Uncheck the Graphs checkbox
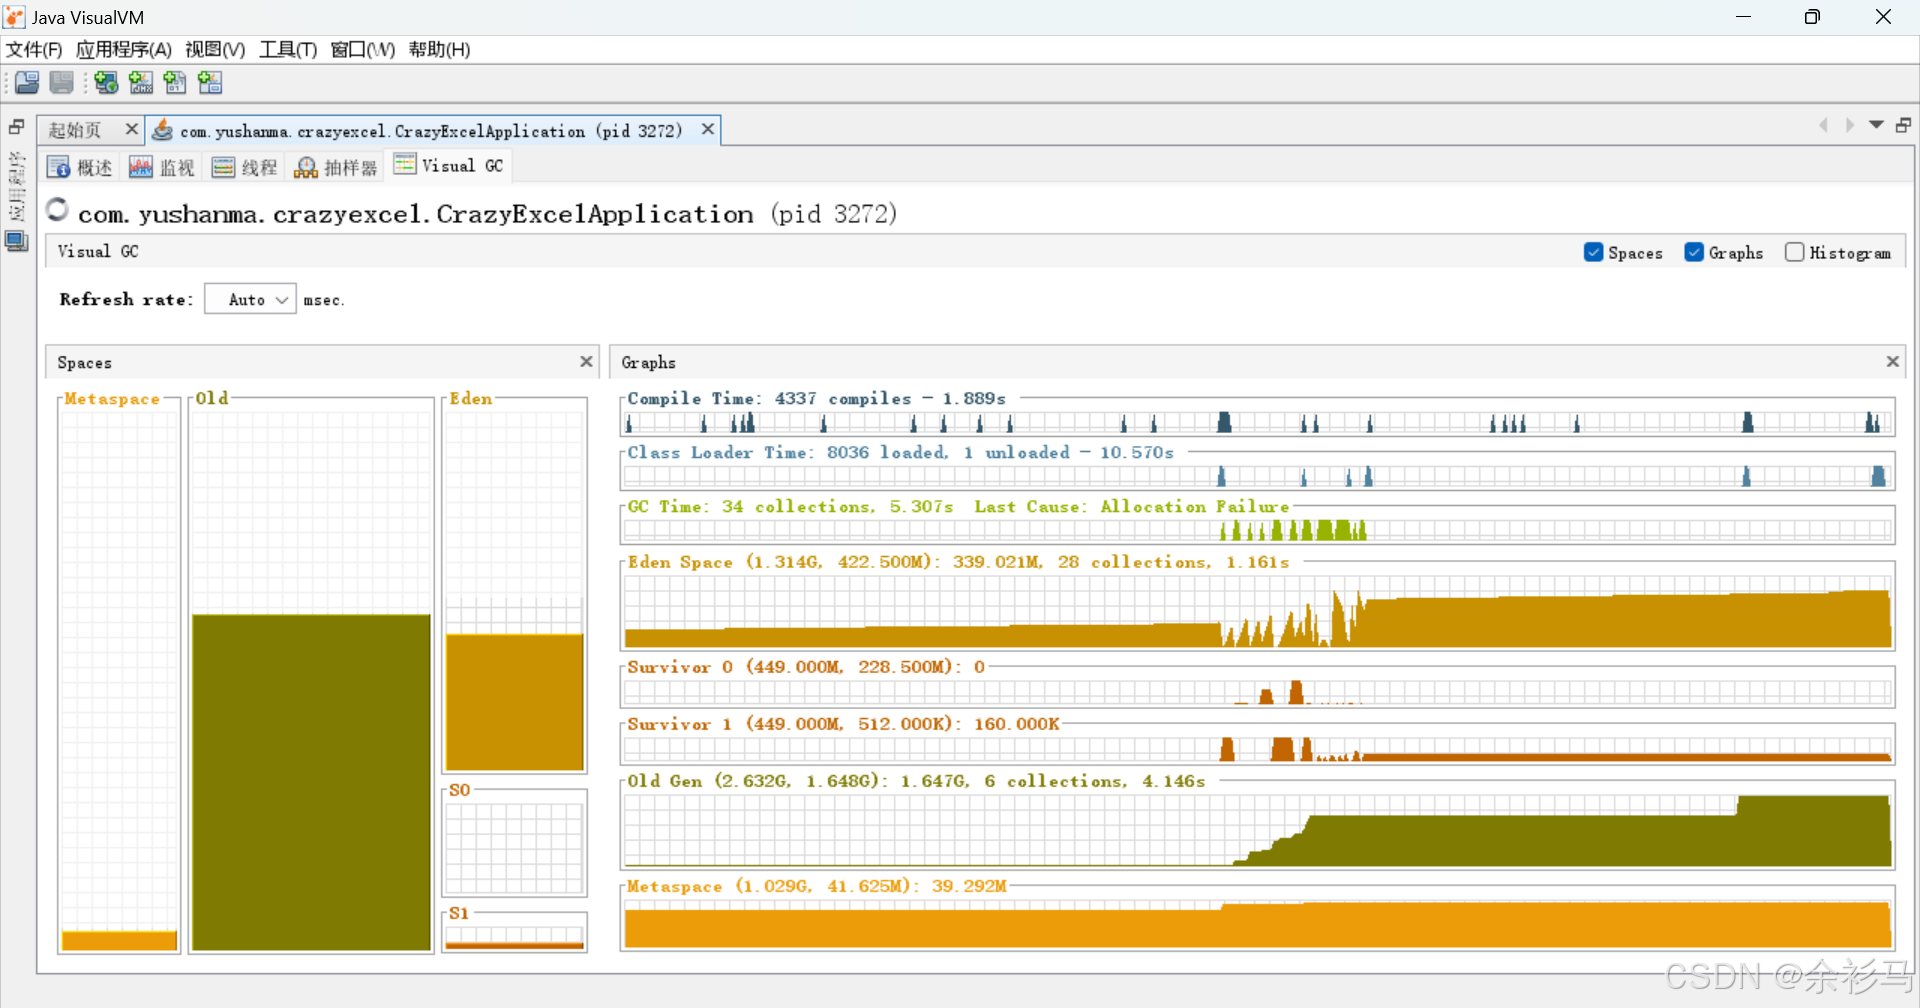This screenshot has height=1008, width=1920. 1694,252
